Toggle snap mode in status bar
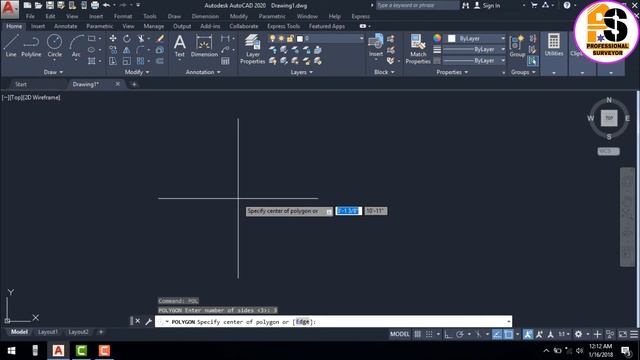 pos(429,334)
